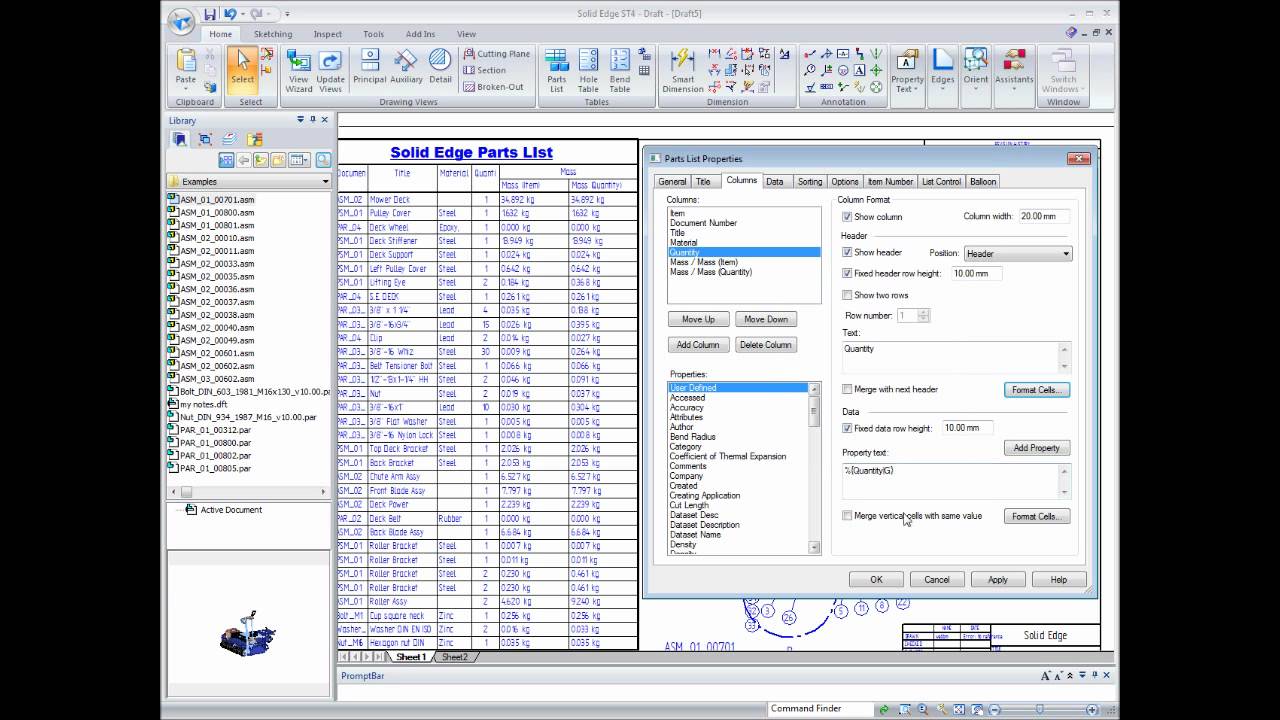This screenshot has height=720, width=1280.
Task: Launch the View Wizard
Action: tap(299, 71)
